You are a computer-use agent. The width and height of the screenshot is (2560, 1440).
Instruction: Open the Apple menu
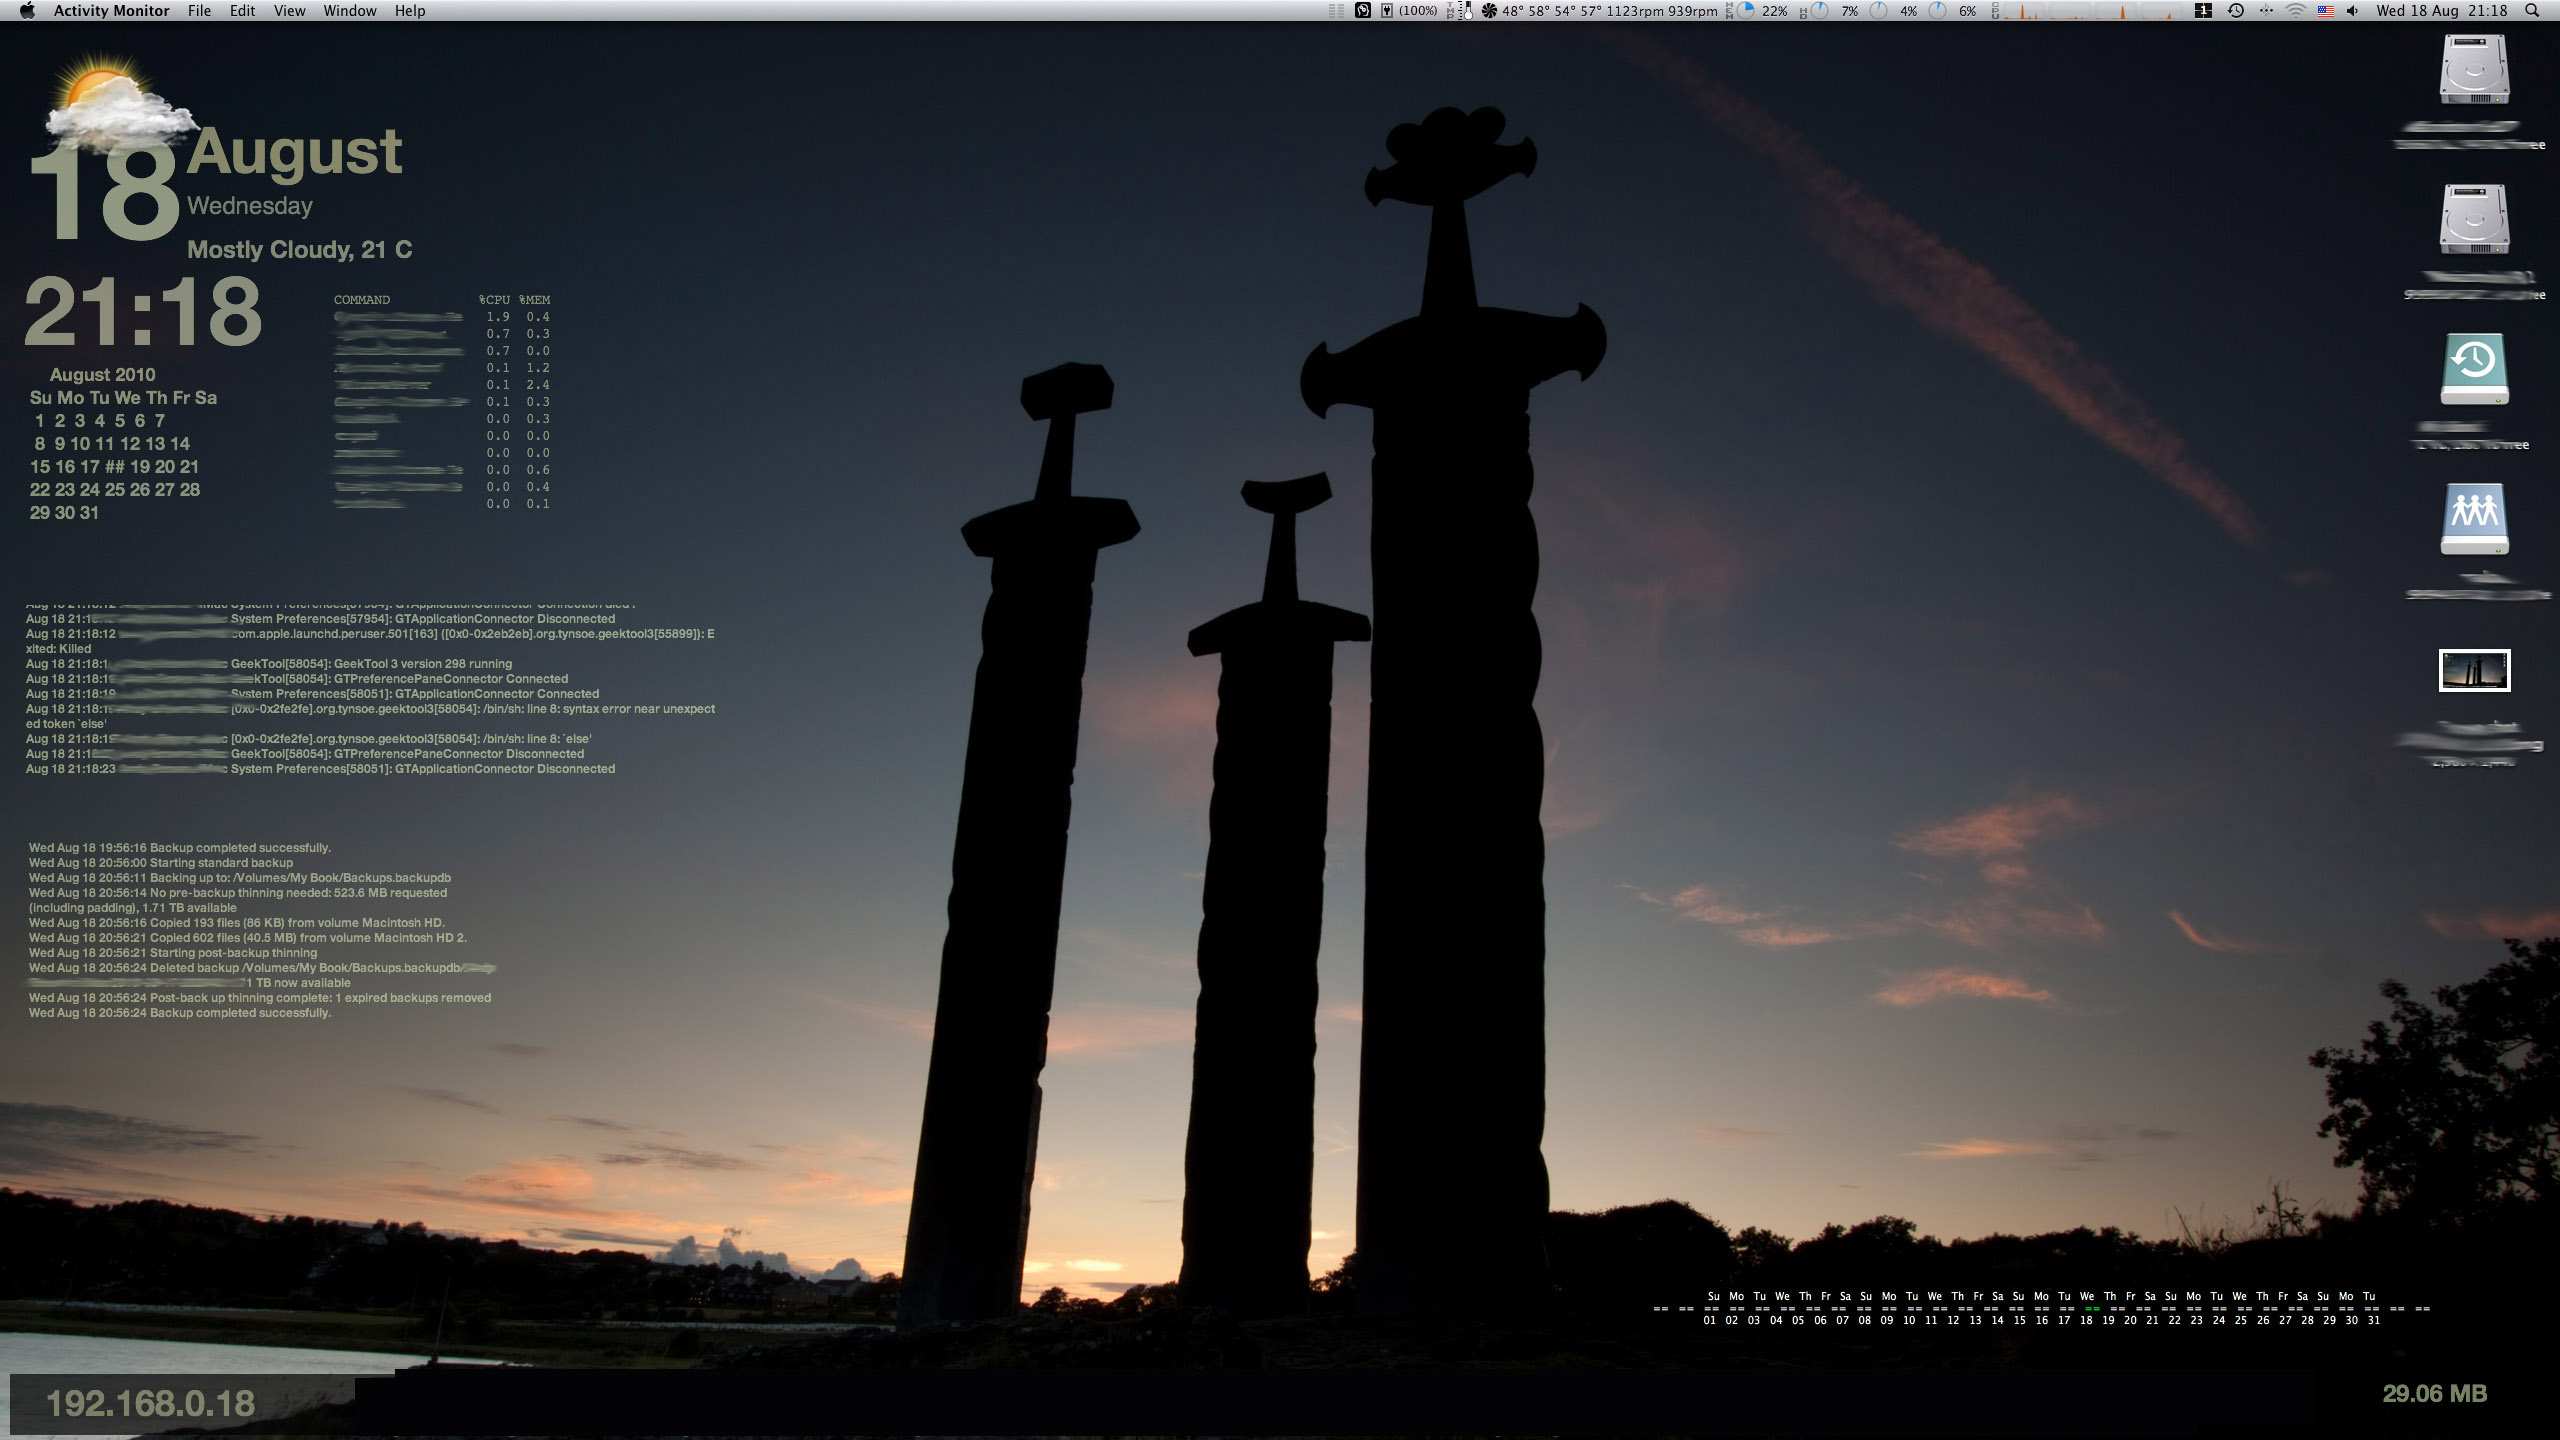click(27, 11)
